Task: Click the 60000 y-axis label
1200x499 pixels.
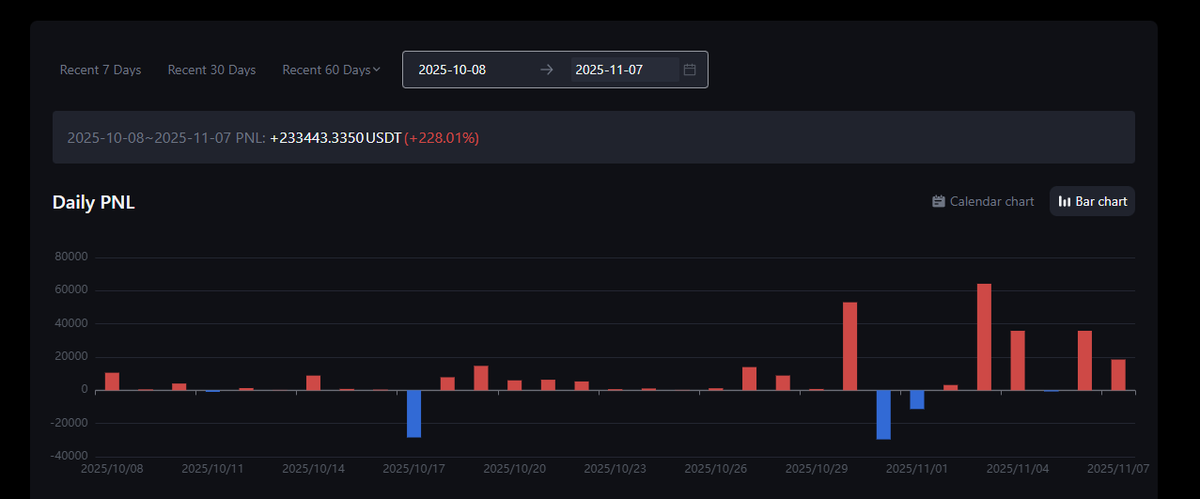Action: [x=73, y=290]
